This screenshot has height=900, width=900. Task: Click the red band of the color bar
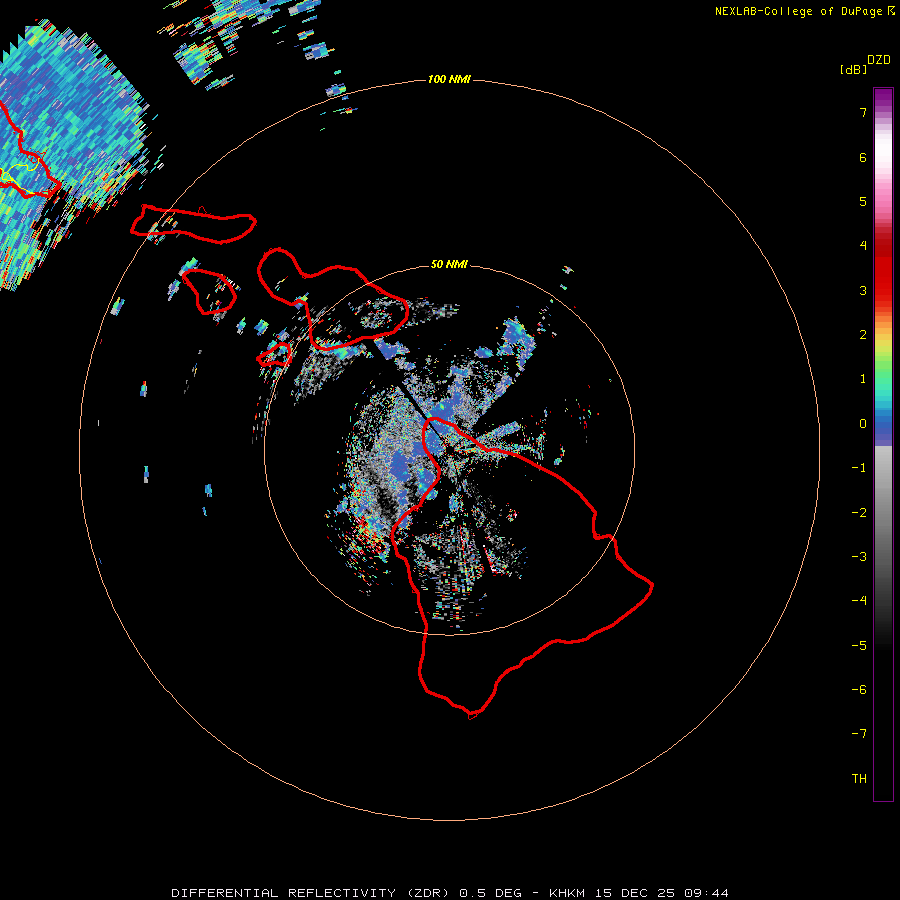(x=883, y=270)
